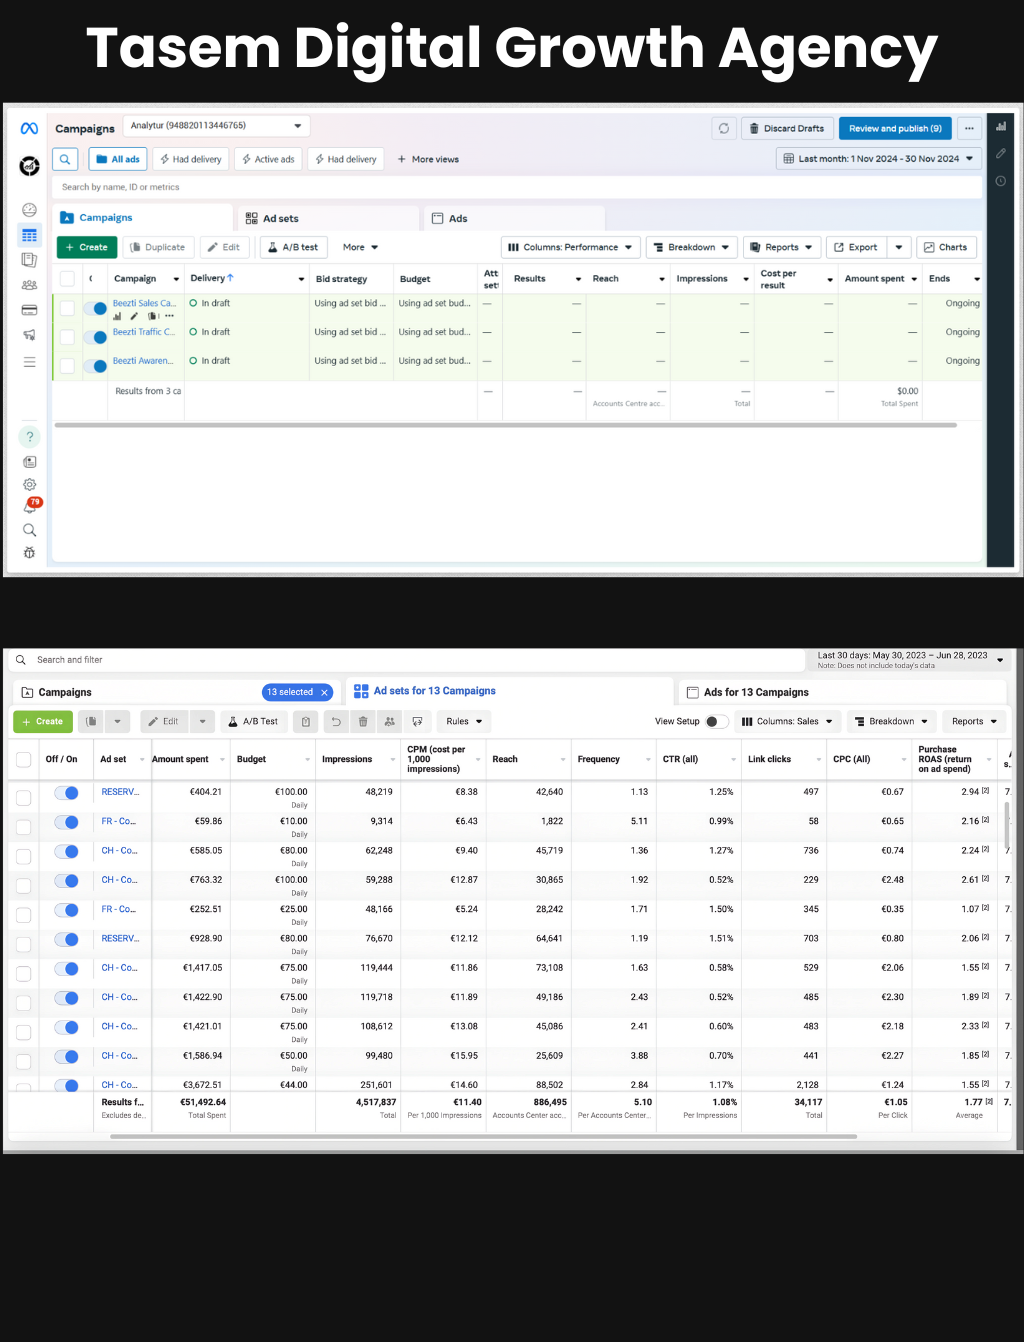This screenshot has height=1342, width=1024.
Task: Select the All ads filter tab
Action: point(118,159)
